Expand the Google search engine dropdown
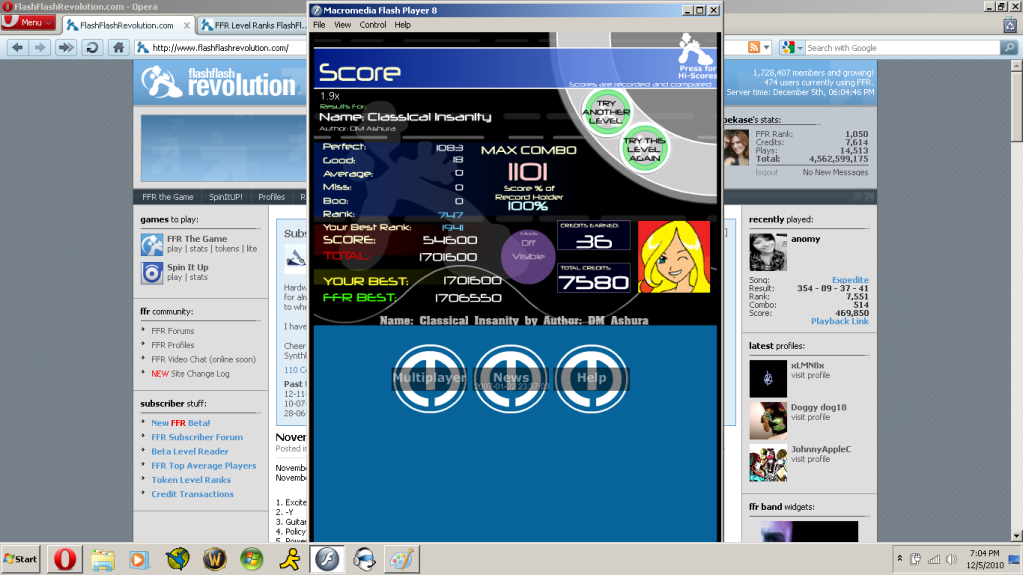Screen dimensions: 1023x575 click(792, 47)
